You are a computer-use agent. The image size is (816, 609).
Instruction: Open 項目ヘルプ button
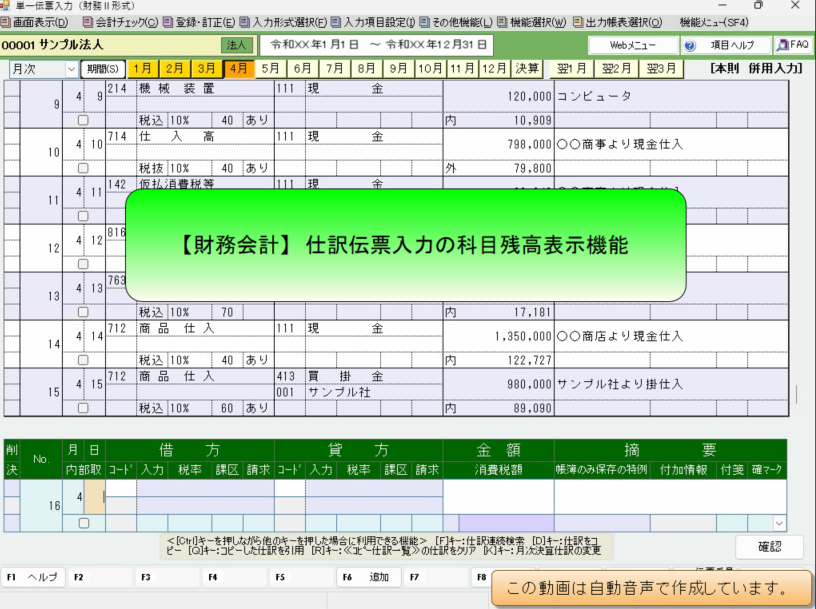pos(726,45)
